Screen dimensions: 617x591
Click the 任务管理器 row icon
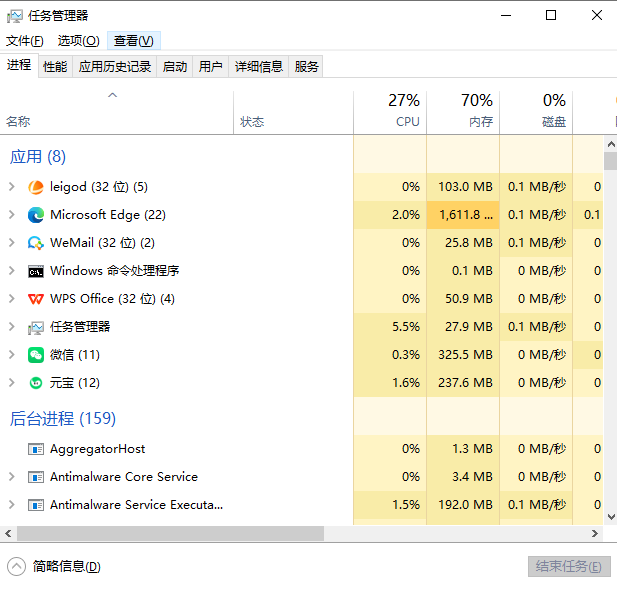tap(36, 327)
